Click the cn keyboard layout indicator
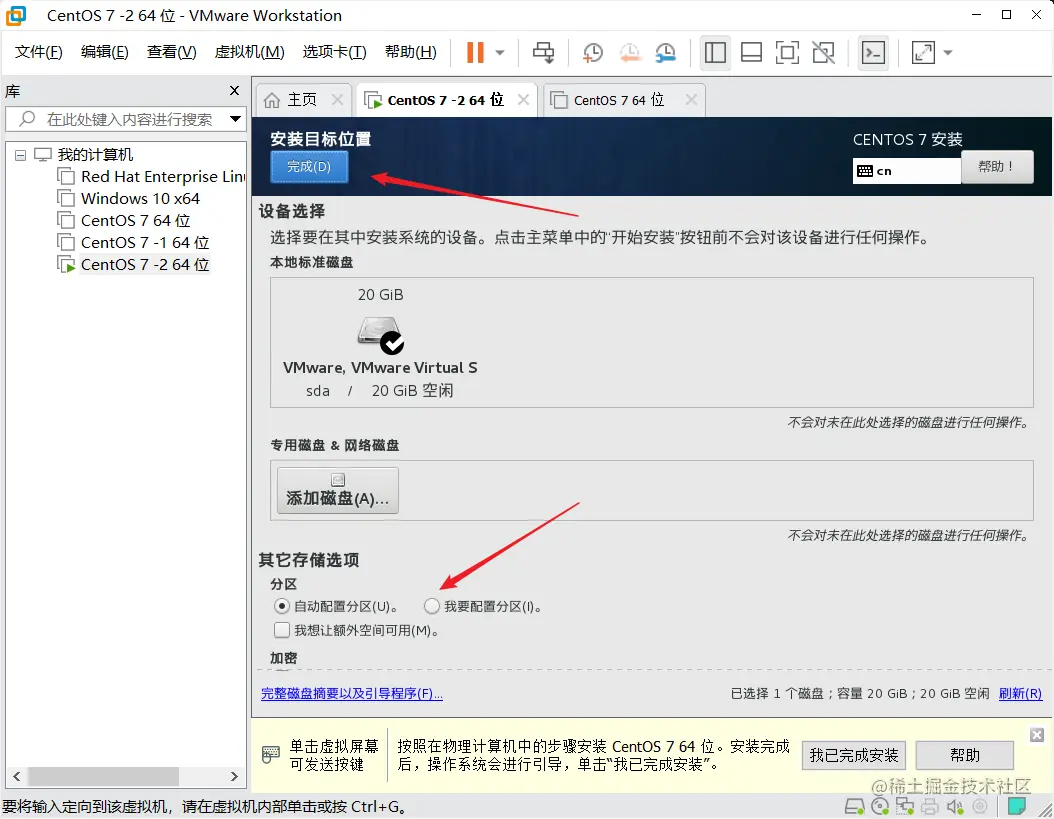Screen dimensions: 1054x819 pyautogui.click(x=906, y=171)
